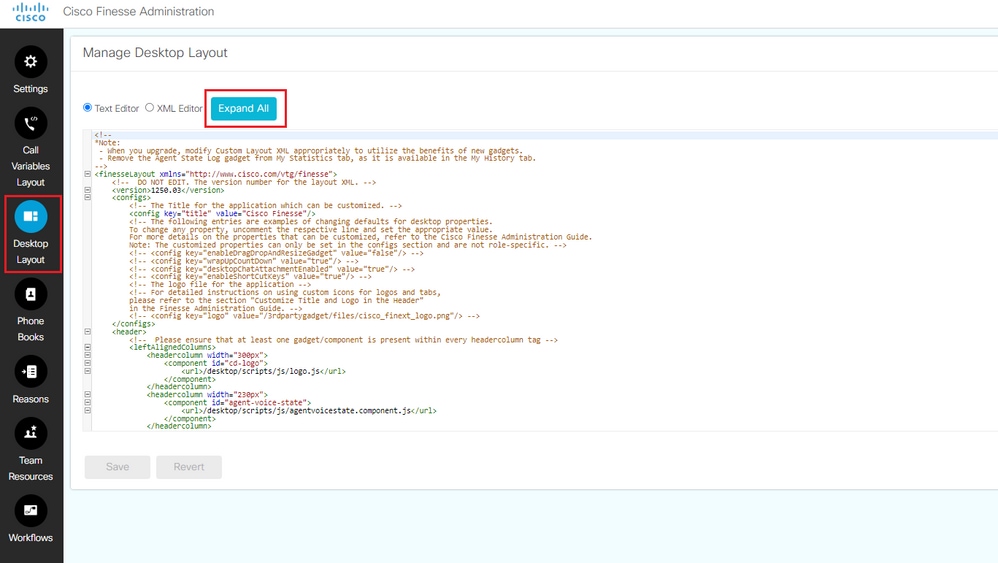Screen dimensions: 998x563
Task: Collapse the version element fold marker
Action: point(88,190)
